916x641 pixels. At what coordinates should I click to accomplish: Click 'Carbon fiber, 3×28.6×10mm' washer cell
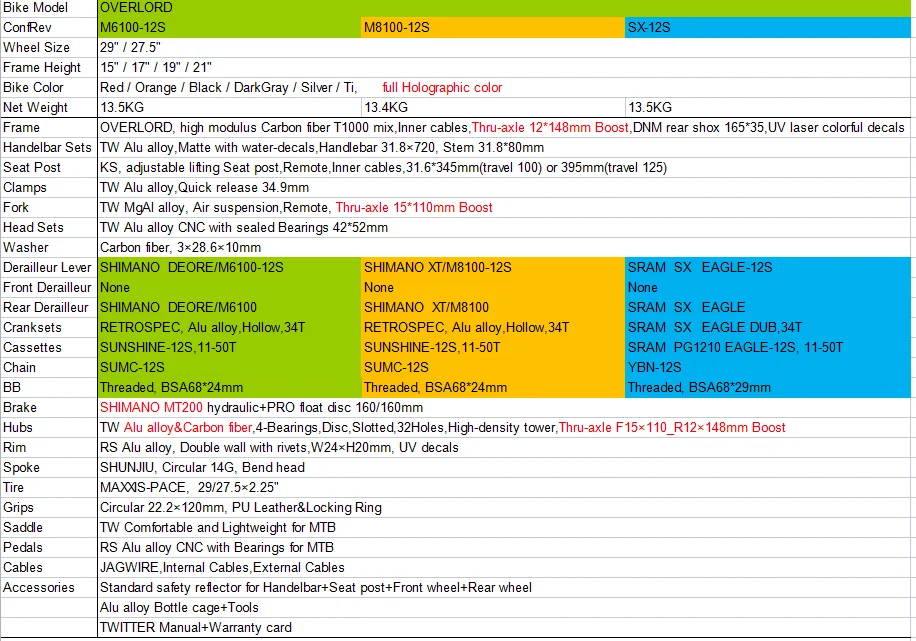[504, 247]
